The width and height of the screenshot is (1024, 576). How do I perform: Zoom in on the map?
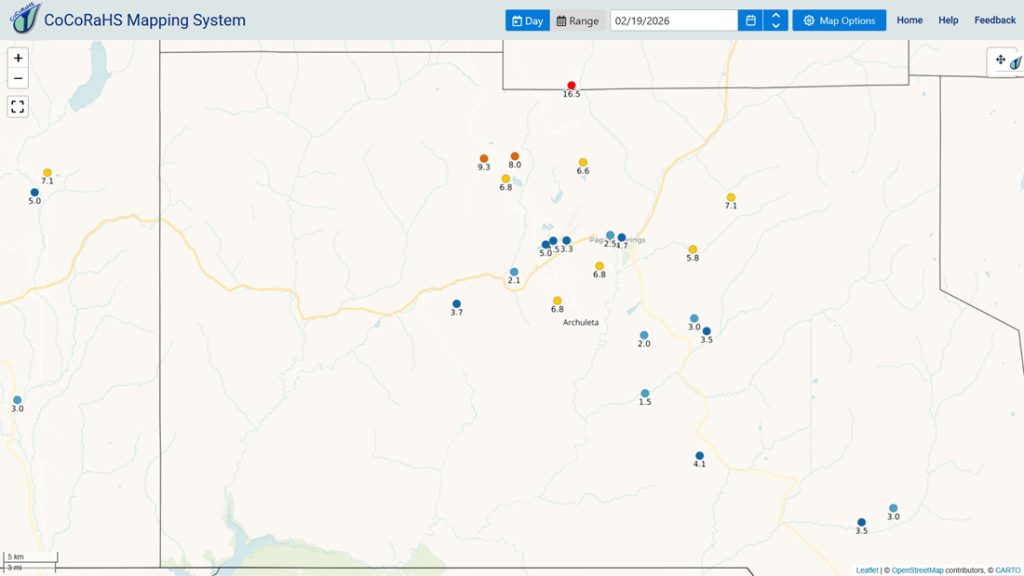18,58
